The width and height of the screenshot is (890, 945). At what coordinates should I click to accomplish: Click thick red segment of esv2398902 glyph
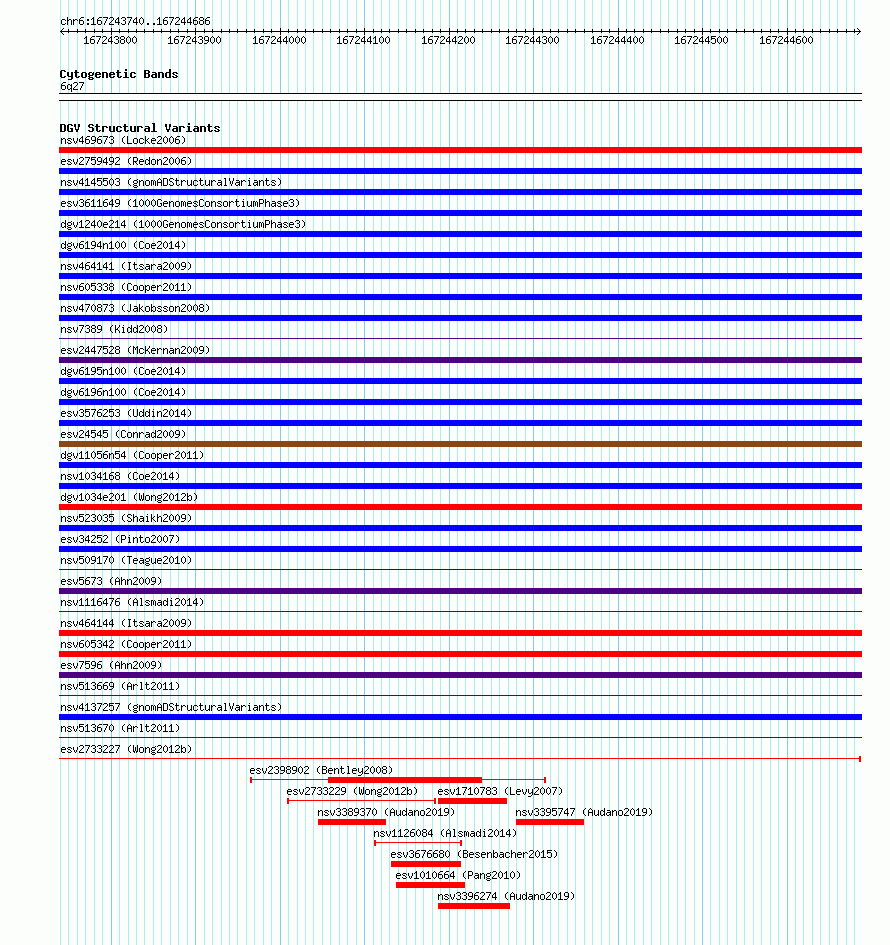coord(405,780)
